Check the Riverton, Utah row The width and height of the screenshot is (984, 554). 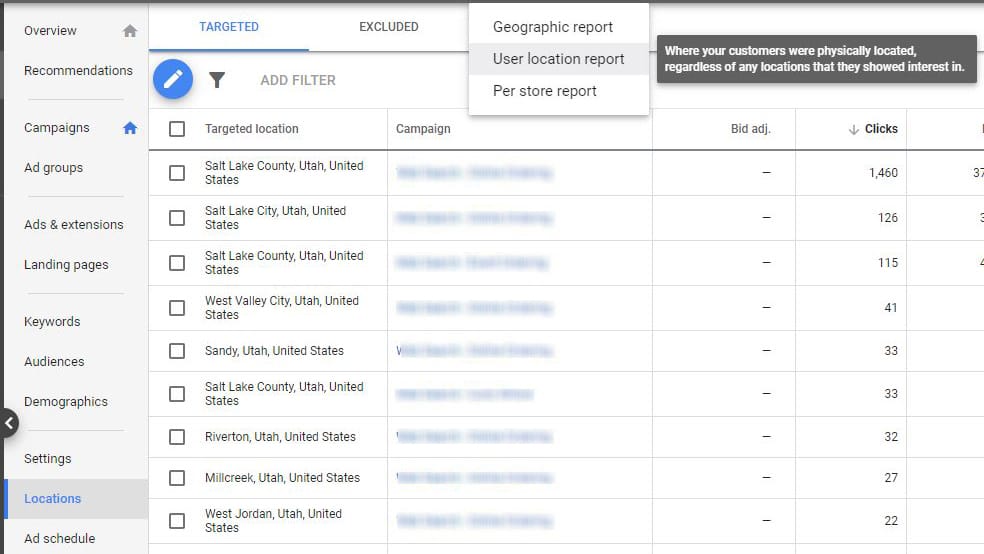point(177,437)
